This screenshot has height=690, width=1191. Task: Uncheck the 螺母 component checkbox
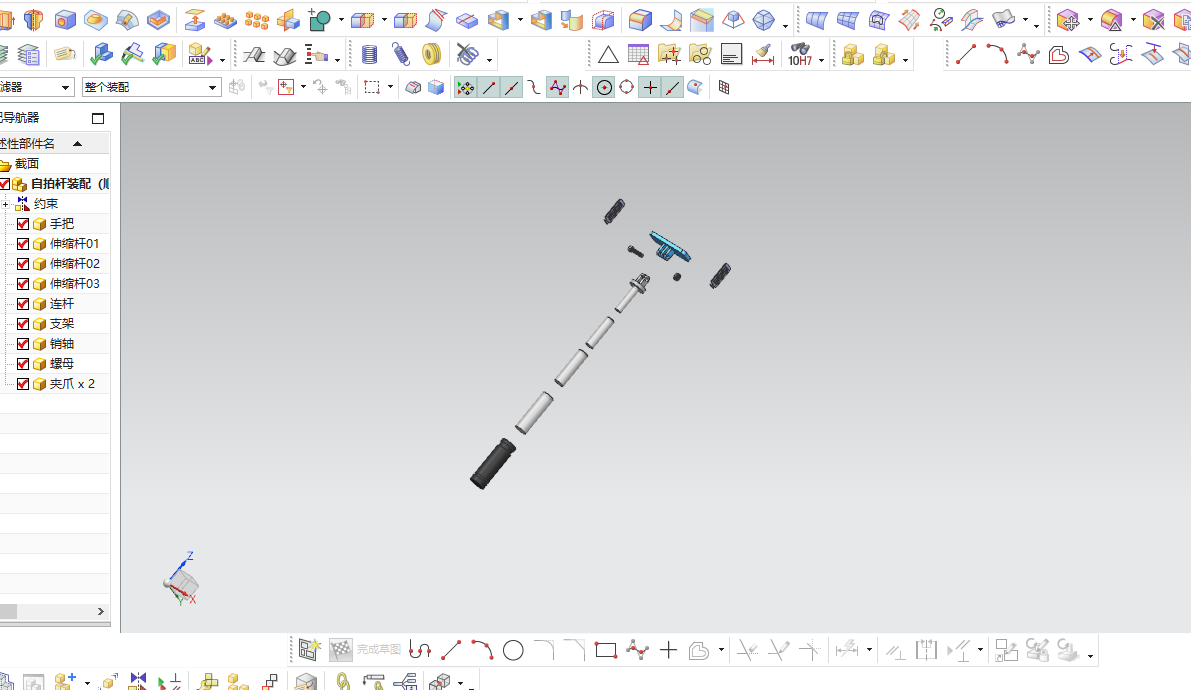pos(23,364)
